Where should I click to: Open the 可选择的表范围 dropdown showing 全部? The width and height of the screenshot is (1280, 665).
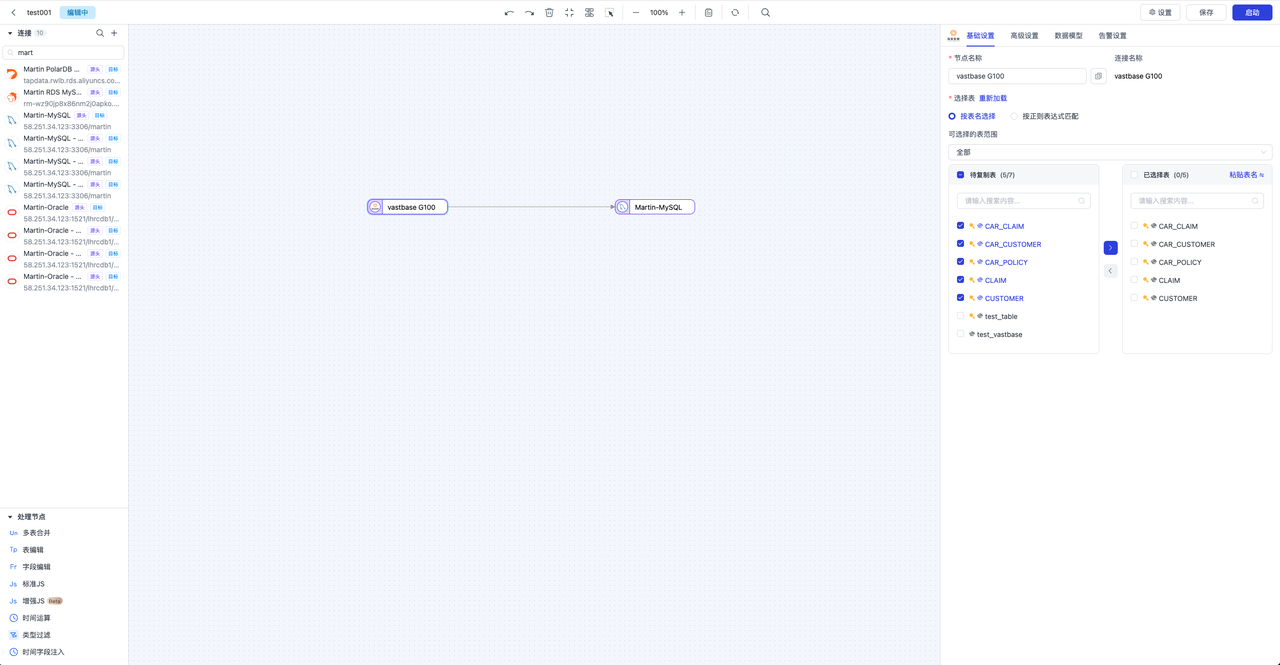1110,153
